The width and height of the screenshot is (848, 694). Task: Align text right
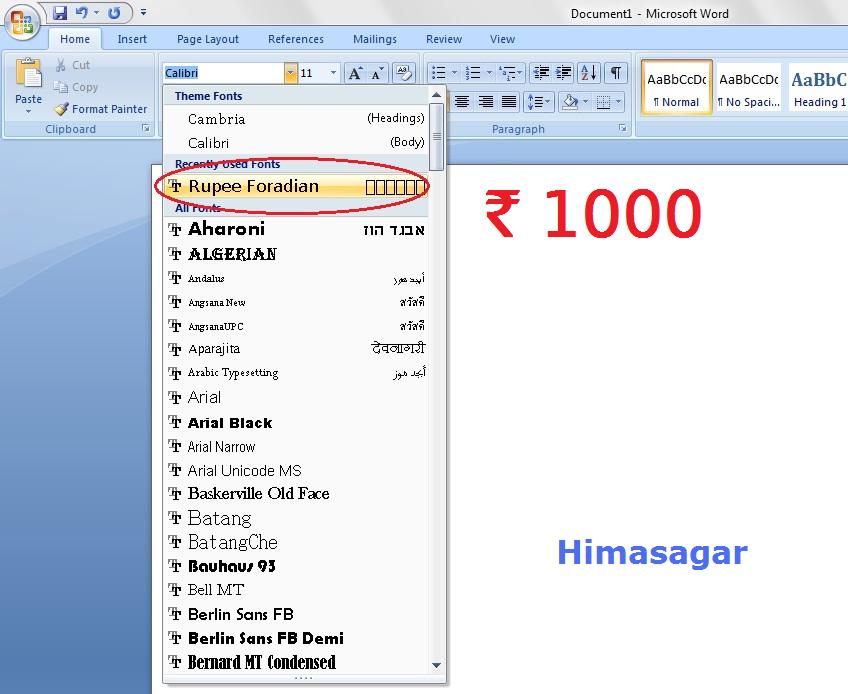coord(486,102)
